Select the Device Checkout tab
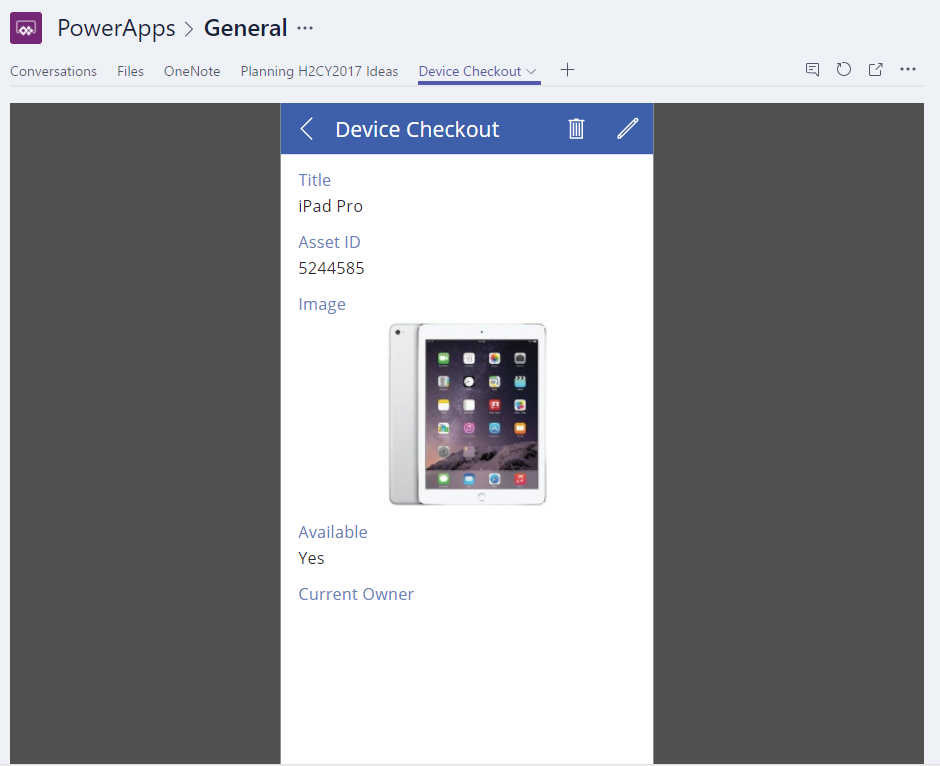Screen dimensions: 940x766 click(470, 71)
